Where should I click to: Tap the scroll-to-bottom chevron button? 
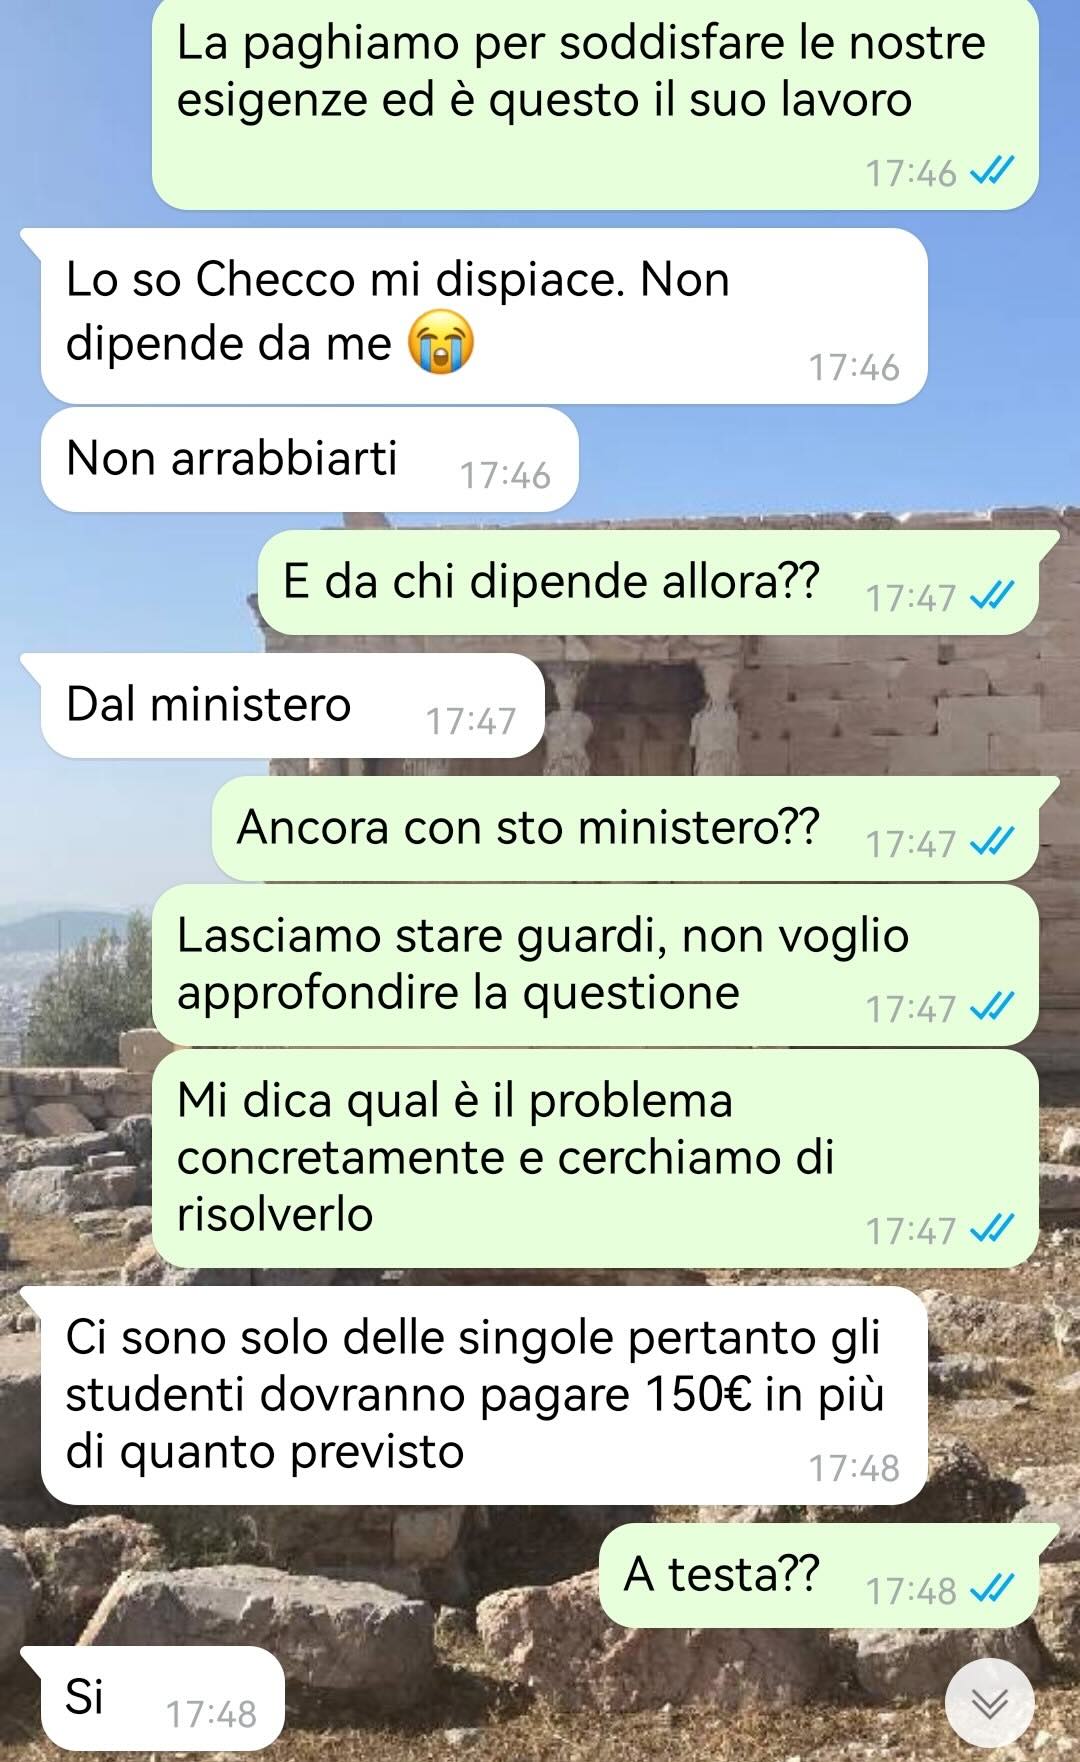(990, 1703)
